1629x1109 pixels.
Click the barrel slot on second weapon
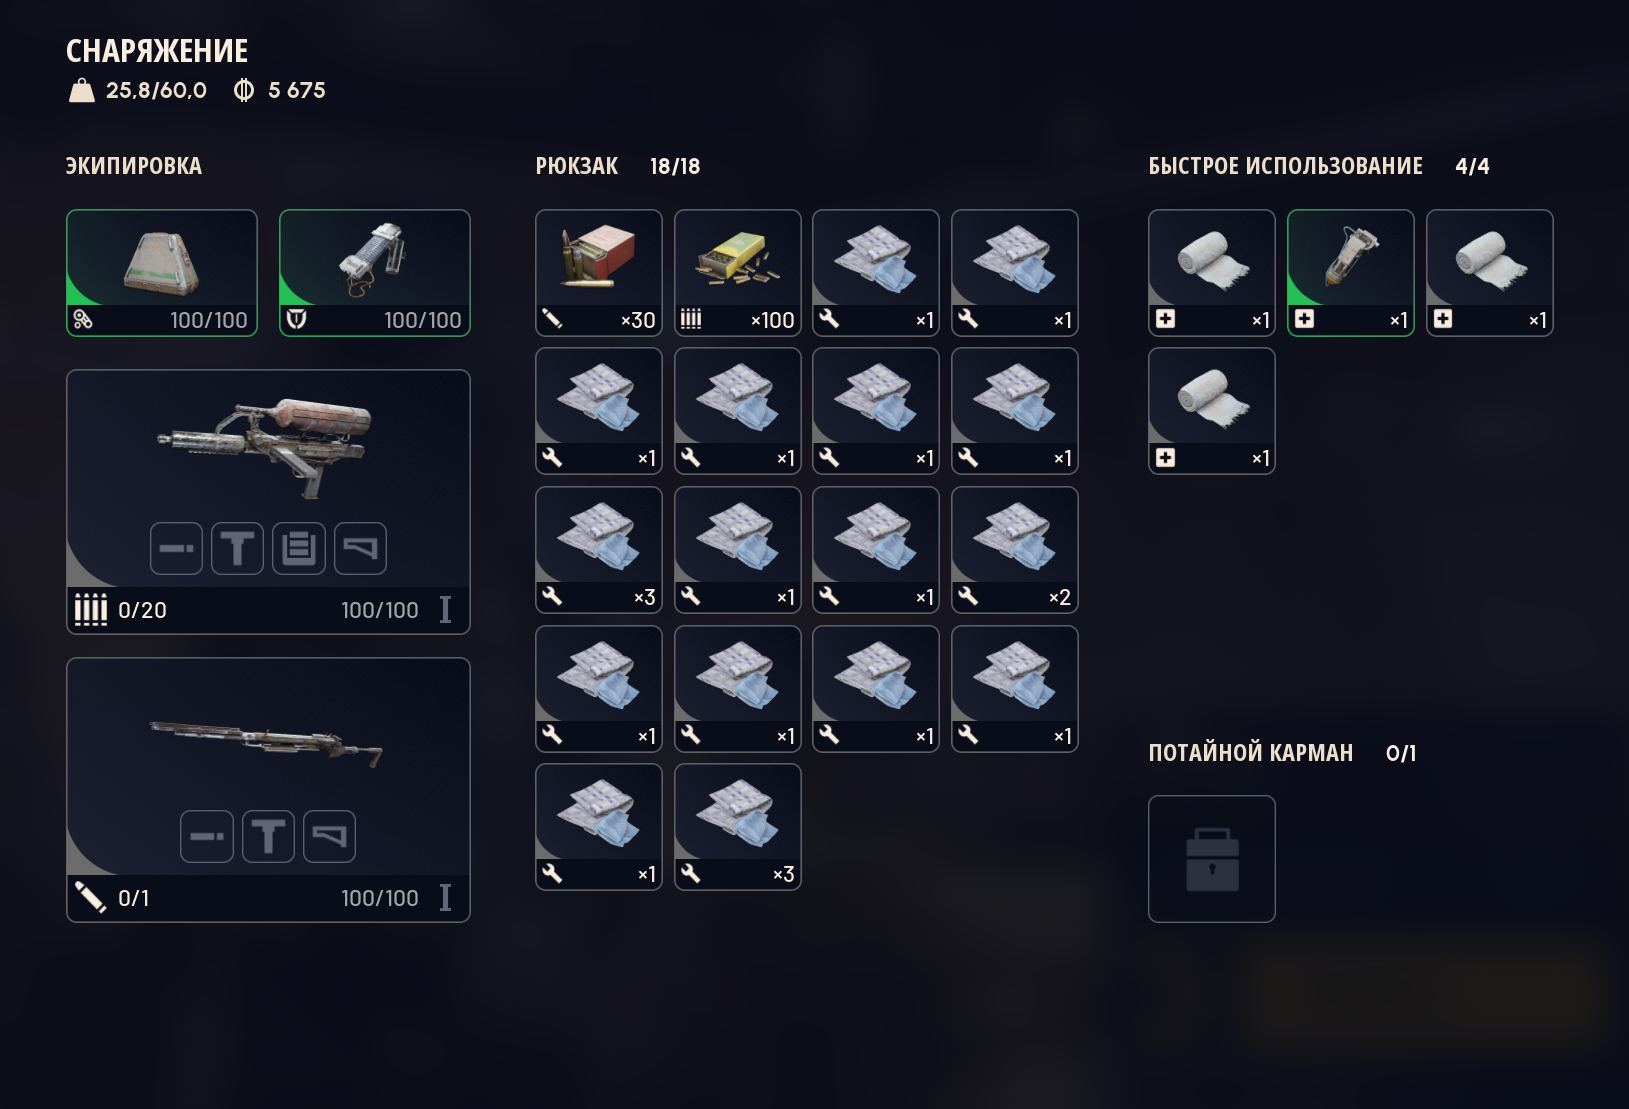[207, 836]
